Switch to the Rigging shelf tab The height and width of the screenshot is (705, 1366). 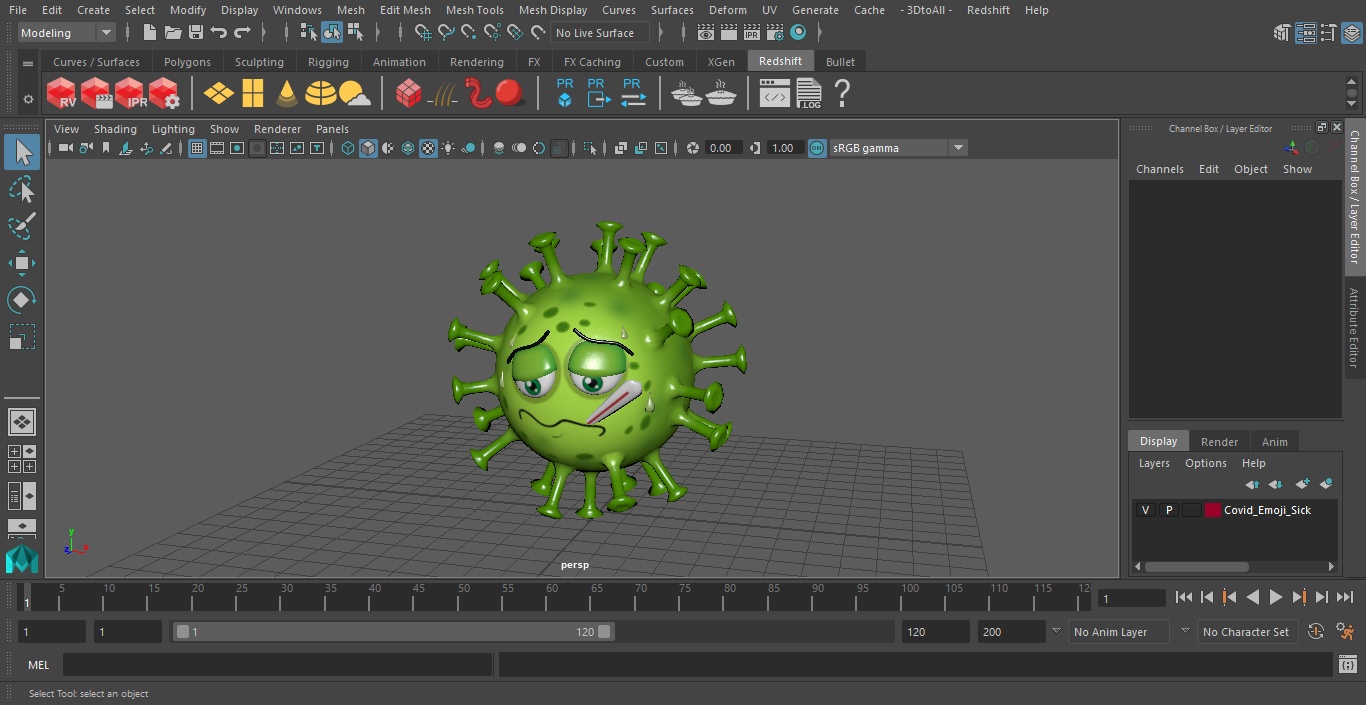[x=328, y=62]
